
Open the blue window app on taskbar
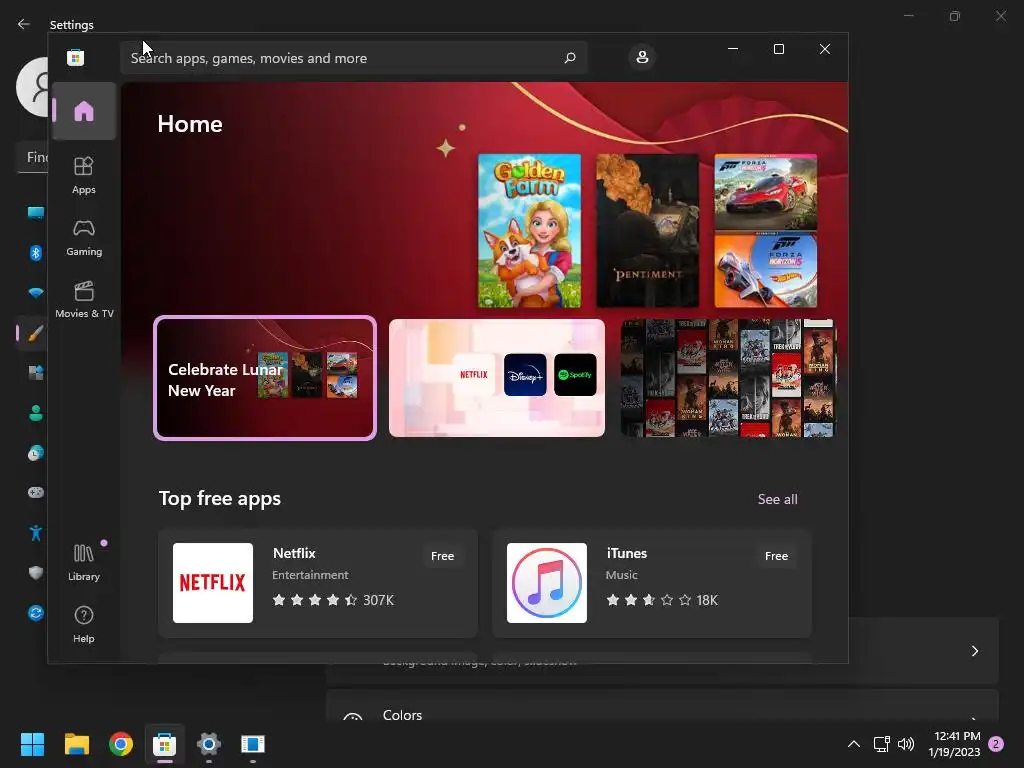(x=253, y=744)
